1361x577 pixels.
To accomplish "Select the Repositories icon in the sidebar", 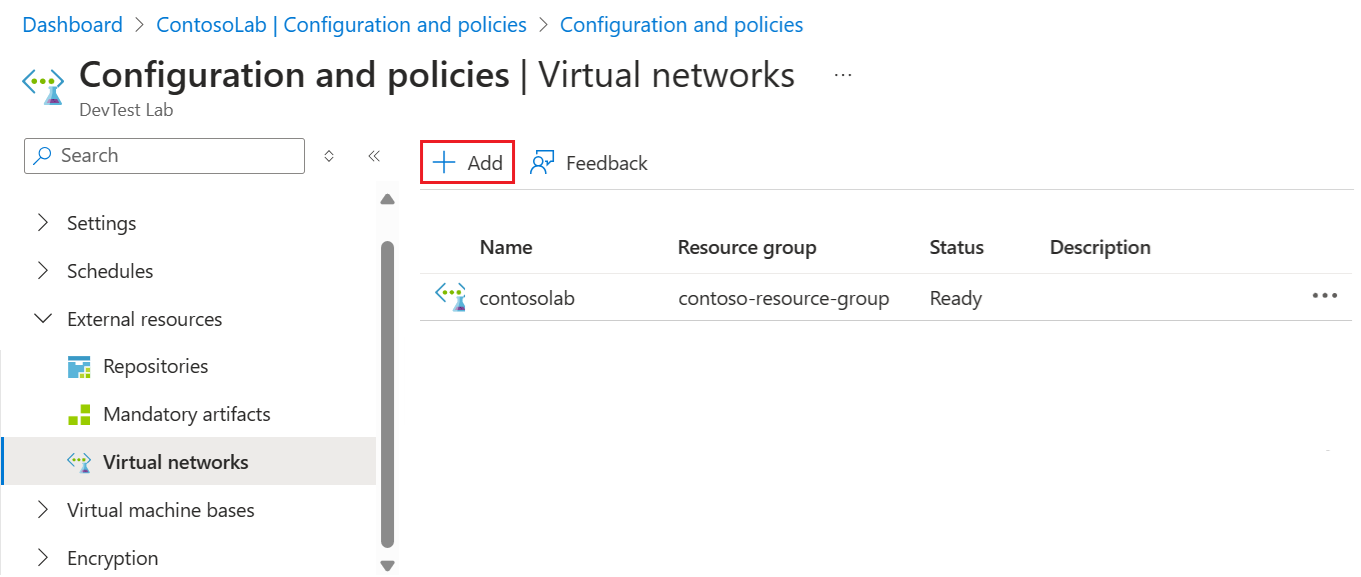I will point(79,366).
